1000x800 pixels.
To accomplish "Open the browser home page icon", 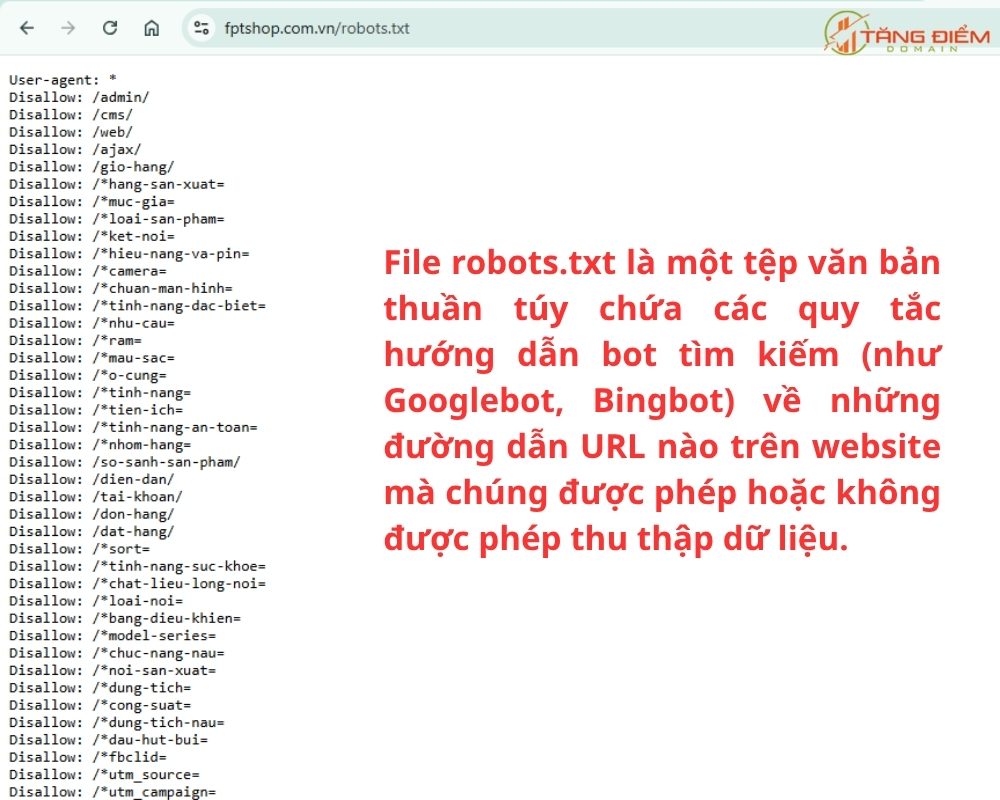I will point(151,28).
